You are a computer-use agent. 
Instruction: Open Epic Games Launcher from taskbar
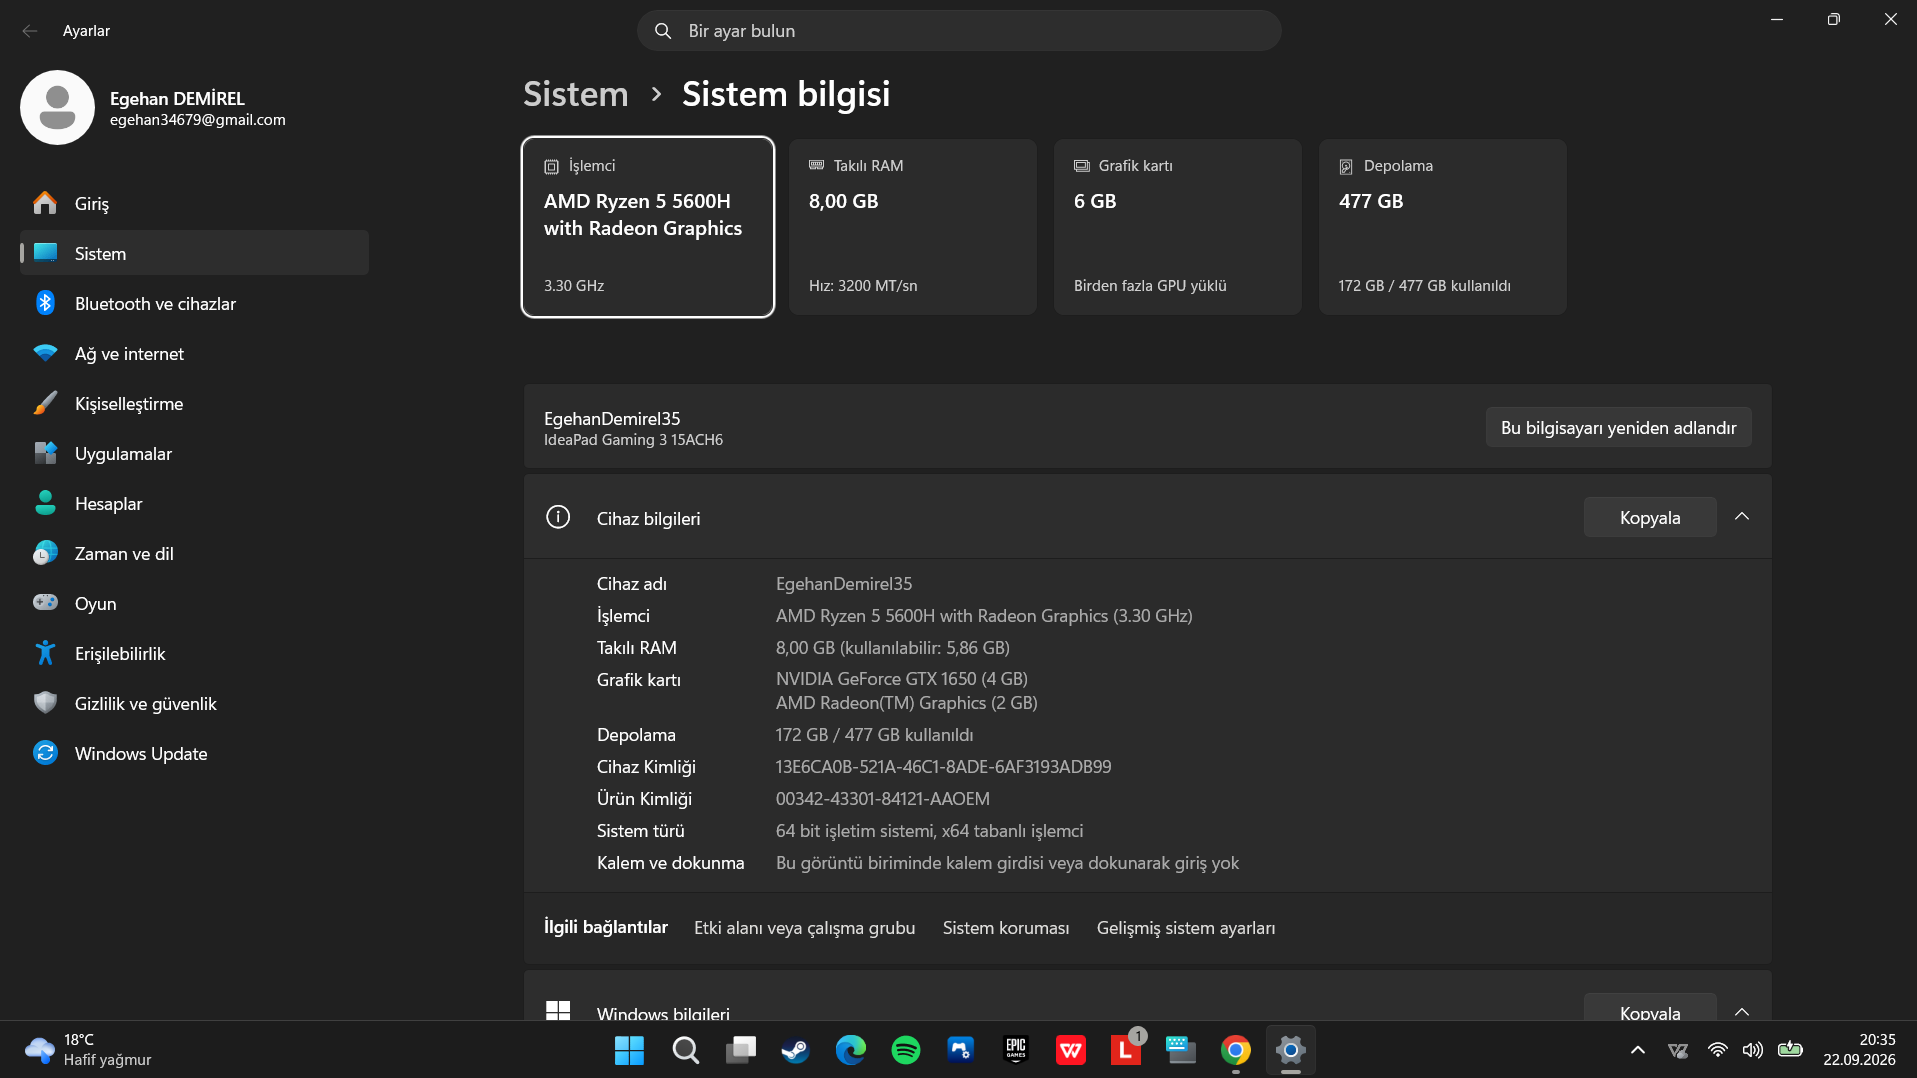coord(1016,1050)
